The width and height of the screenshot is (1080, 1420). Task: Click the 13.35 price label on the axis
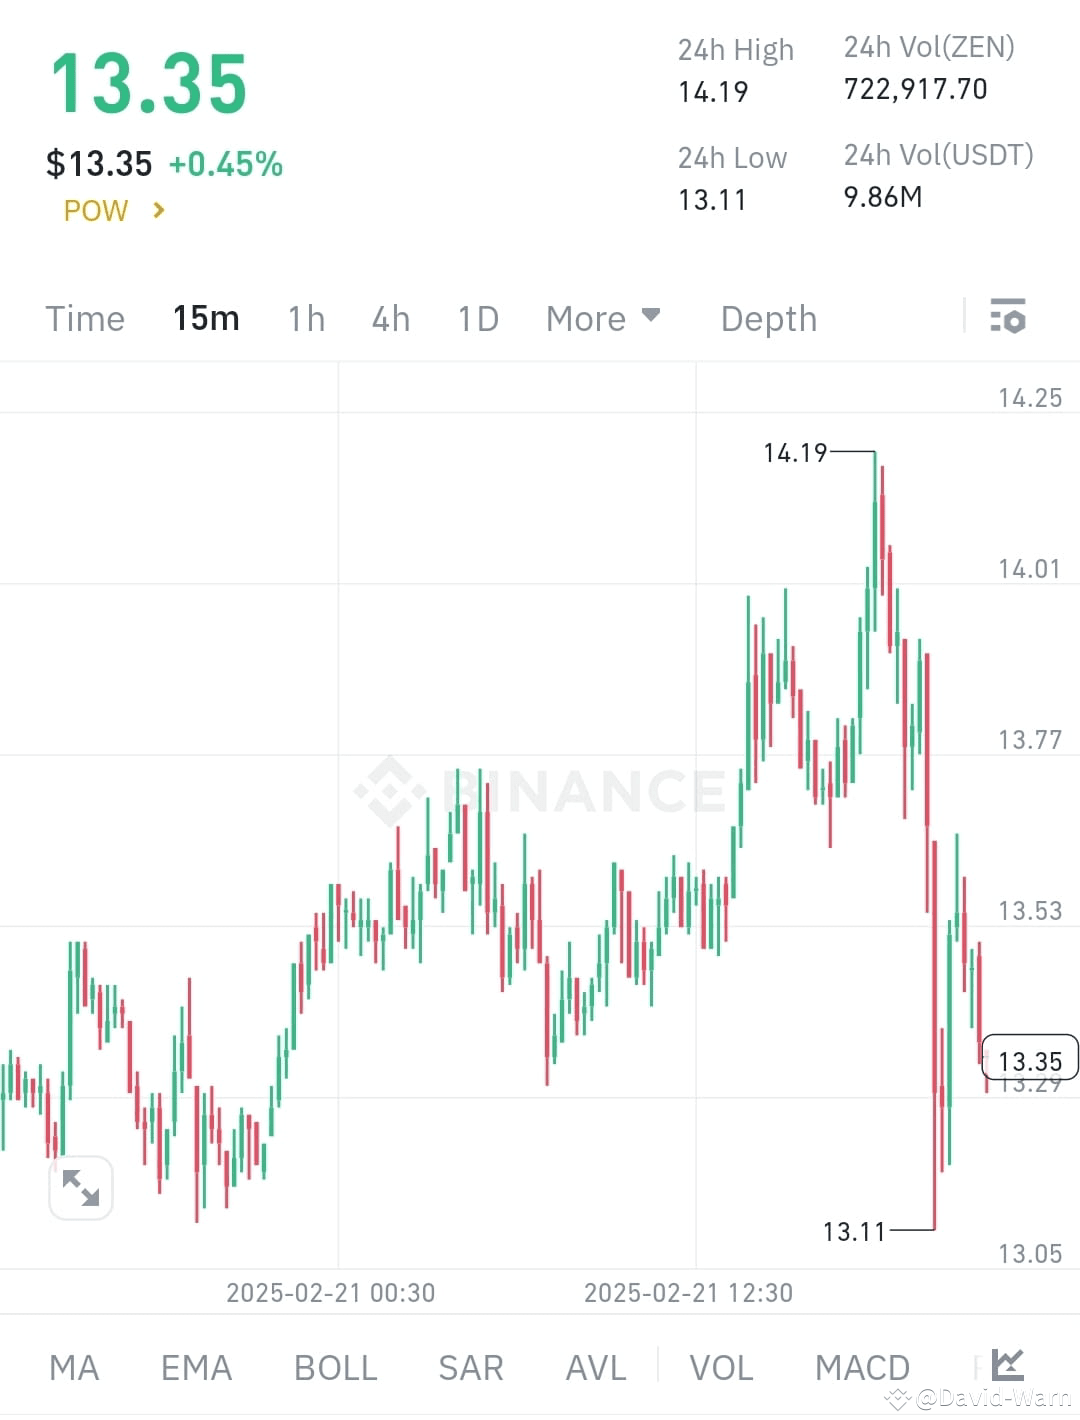click(x=1030, y=1057)
